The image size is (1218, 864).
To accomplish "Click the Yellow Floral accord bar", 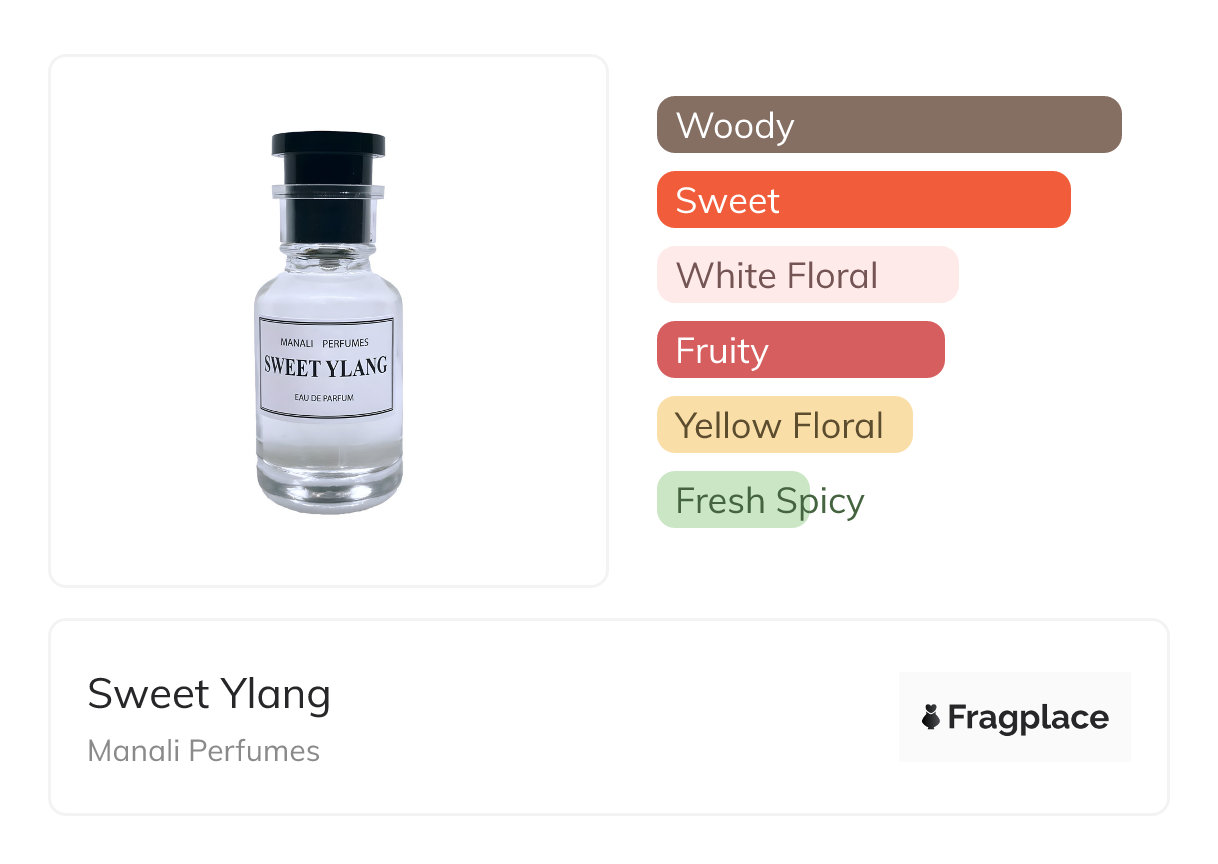I will [x=784, y=425].
